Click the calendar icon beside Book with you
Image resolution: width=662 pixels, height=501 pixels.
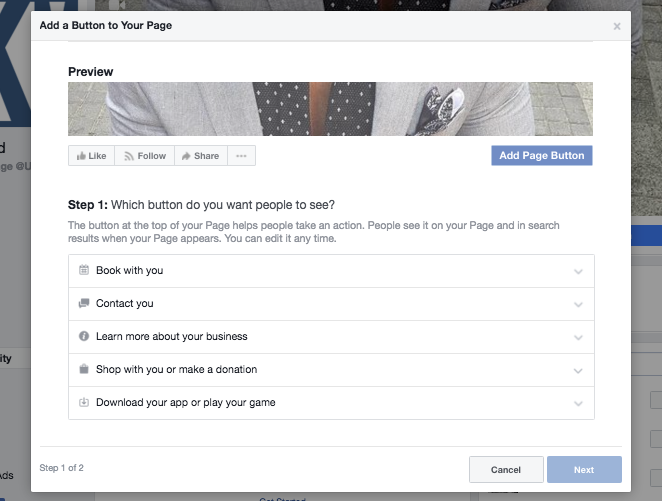click(x=84, y=271)
